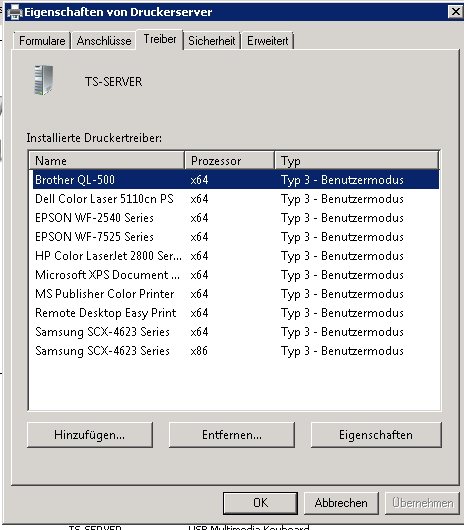The height and width of the screenshot is (530, 464).
Task: Select EPSON WF-7525 Series driver
Action: pyautogui.click(x=236, y=237)
